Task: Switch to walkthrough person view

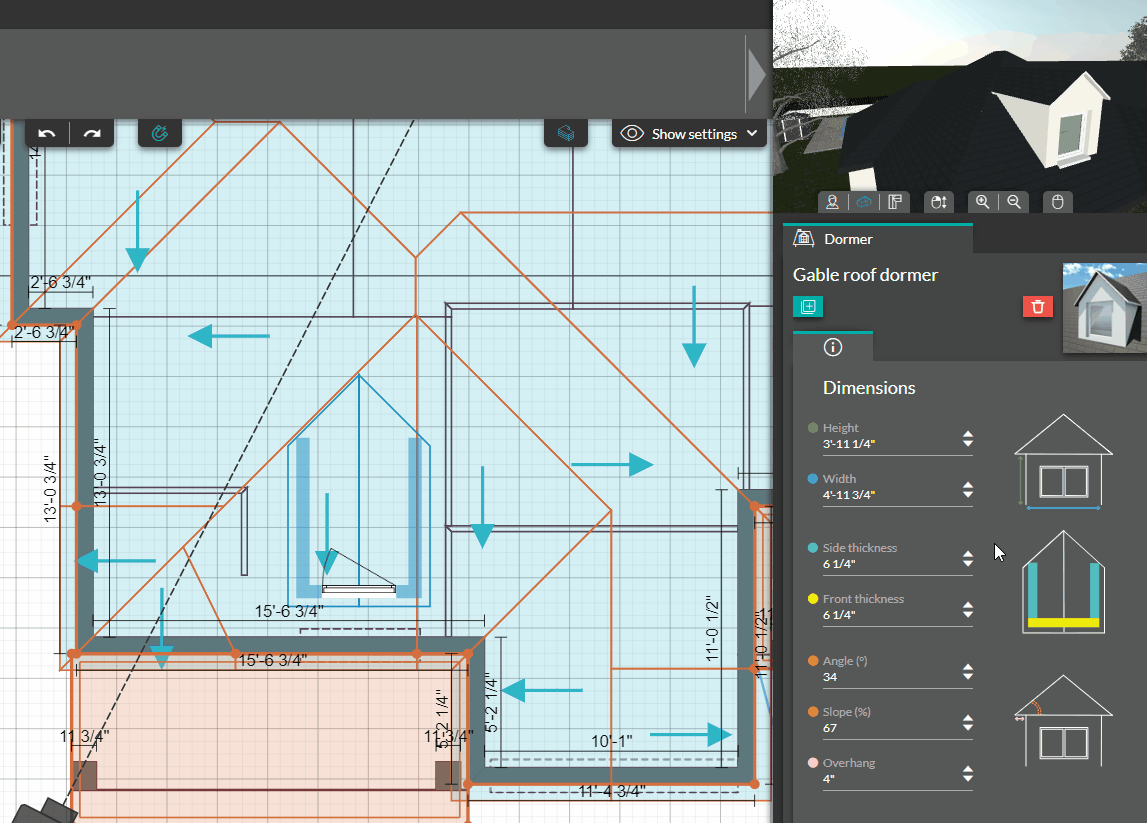Action: pyautogui.click(x=832, y=202)
